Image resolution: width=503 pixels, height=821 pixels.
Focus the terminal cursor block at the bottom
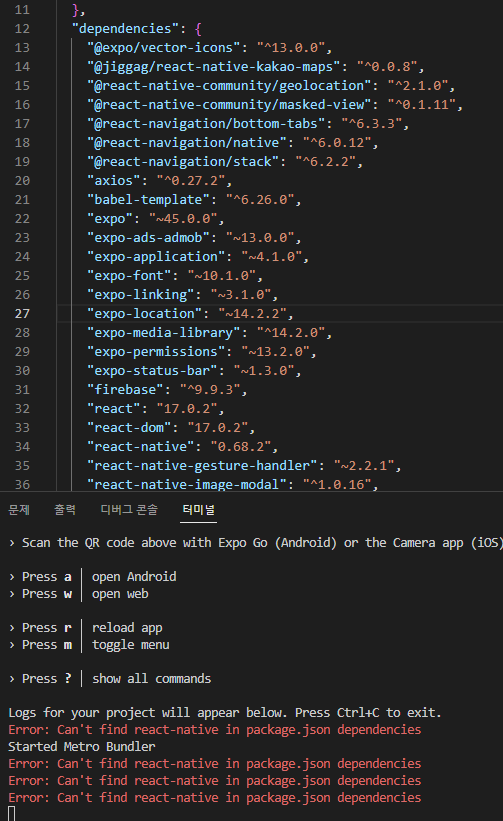12,813
